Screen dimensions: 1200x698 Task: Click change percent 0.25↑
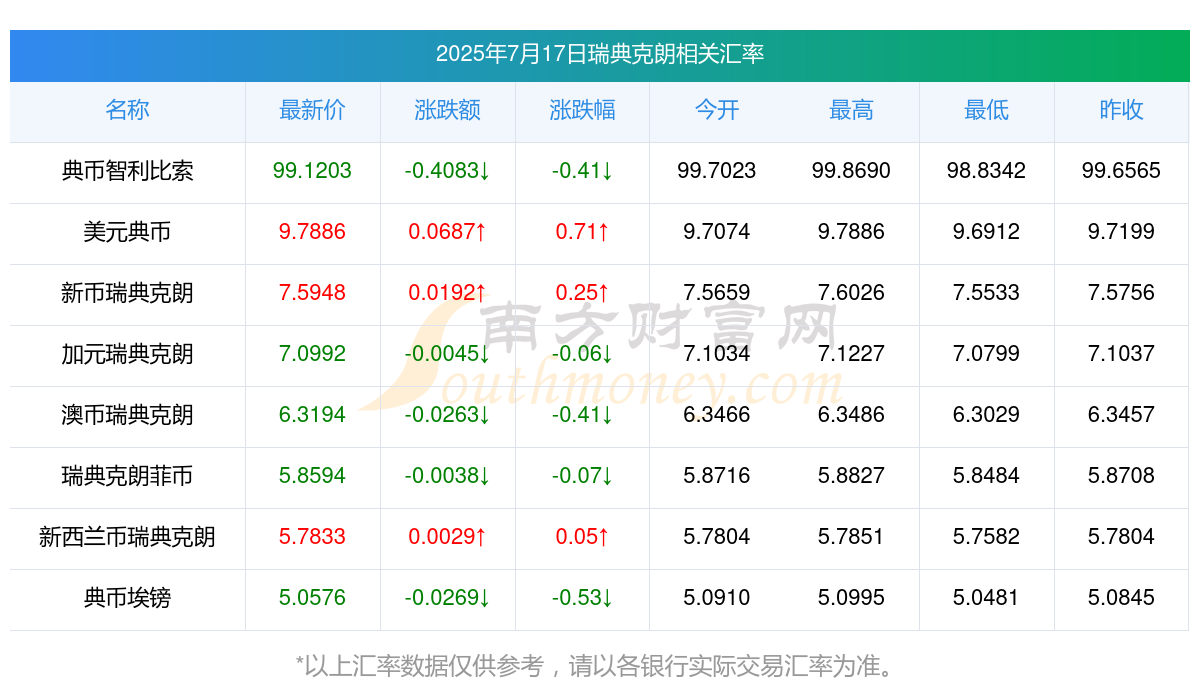[582, 293]
